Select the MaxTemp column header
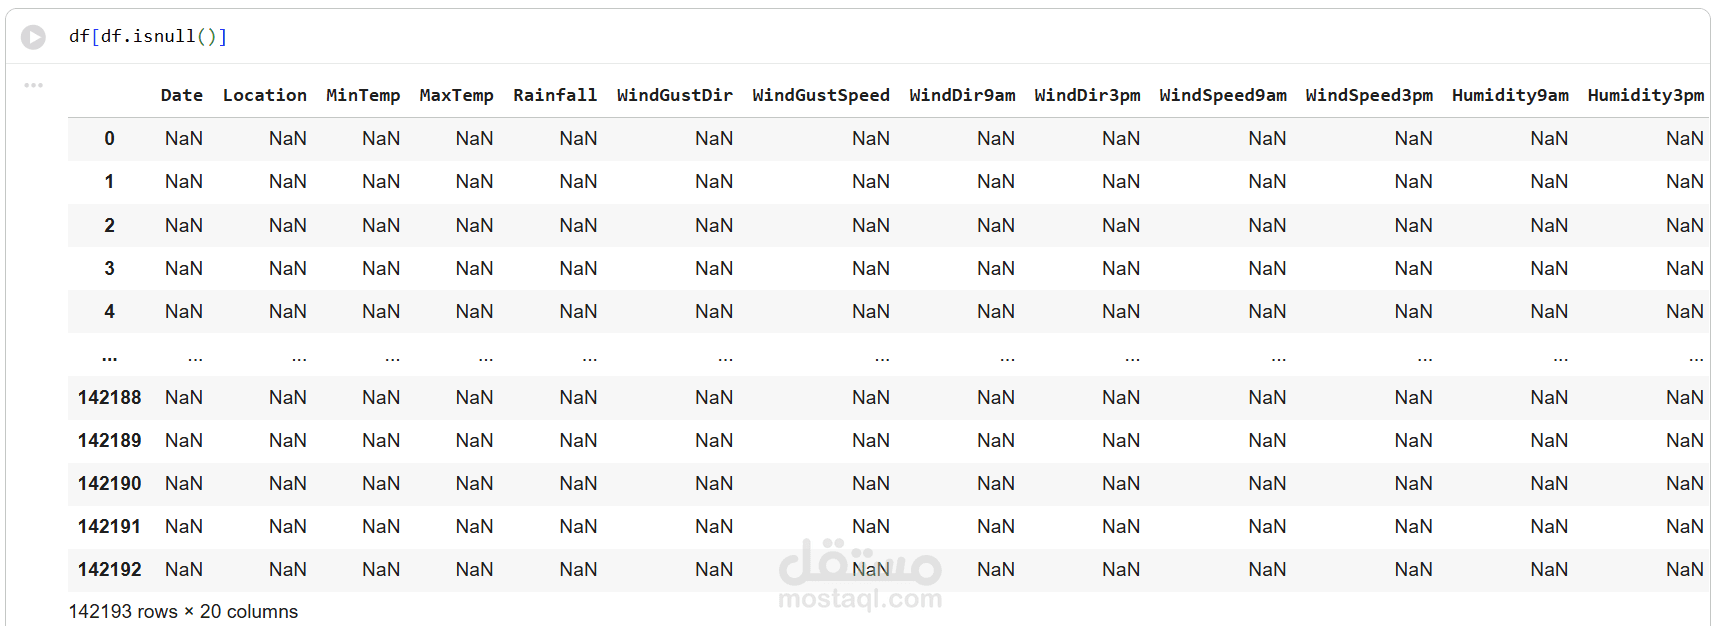 pyautogui.click(x=456, y=95)
